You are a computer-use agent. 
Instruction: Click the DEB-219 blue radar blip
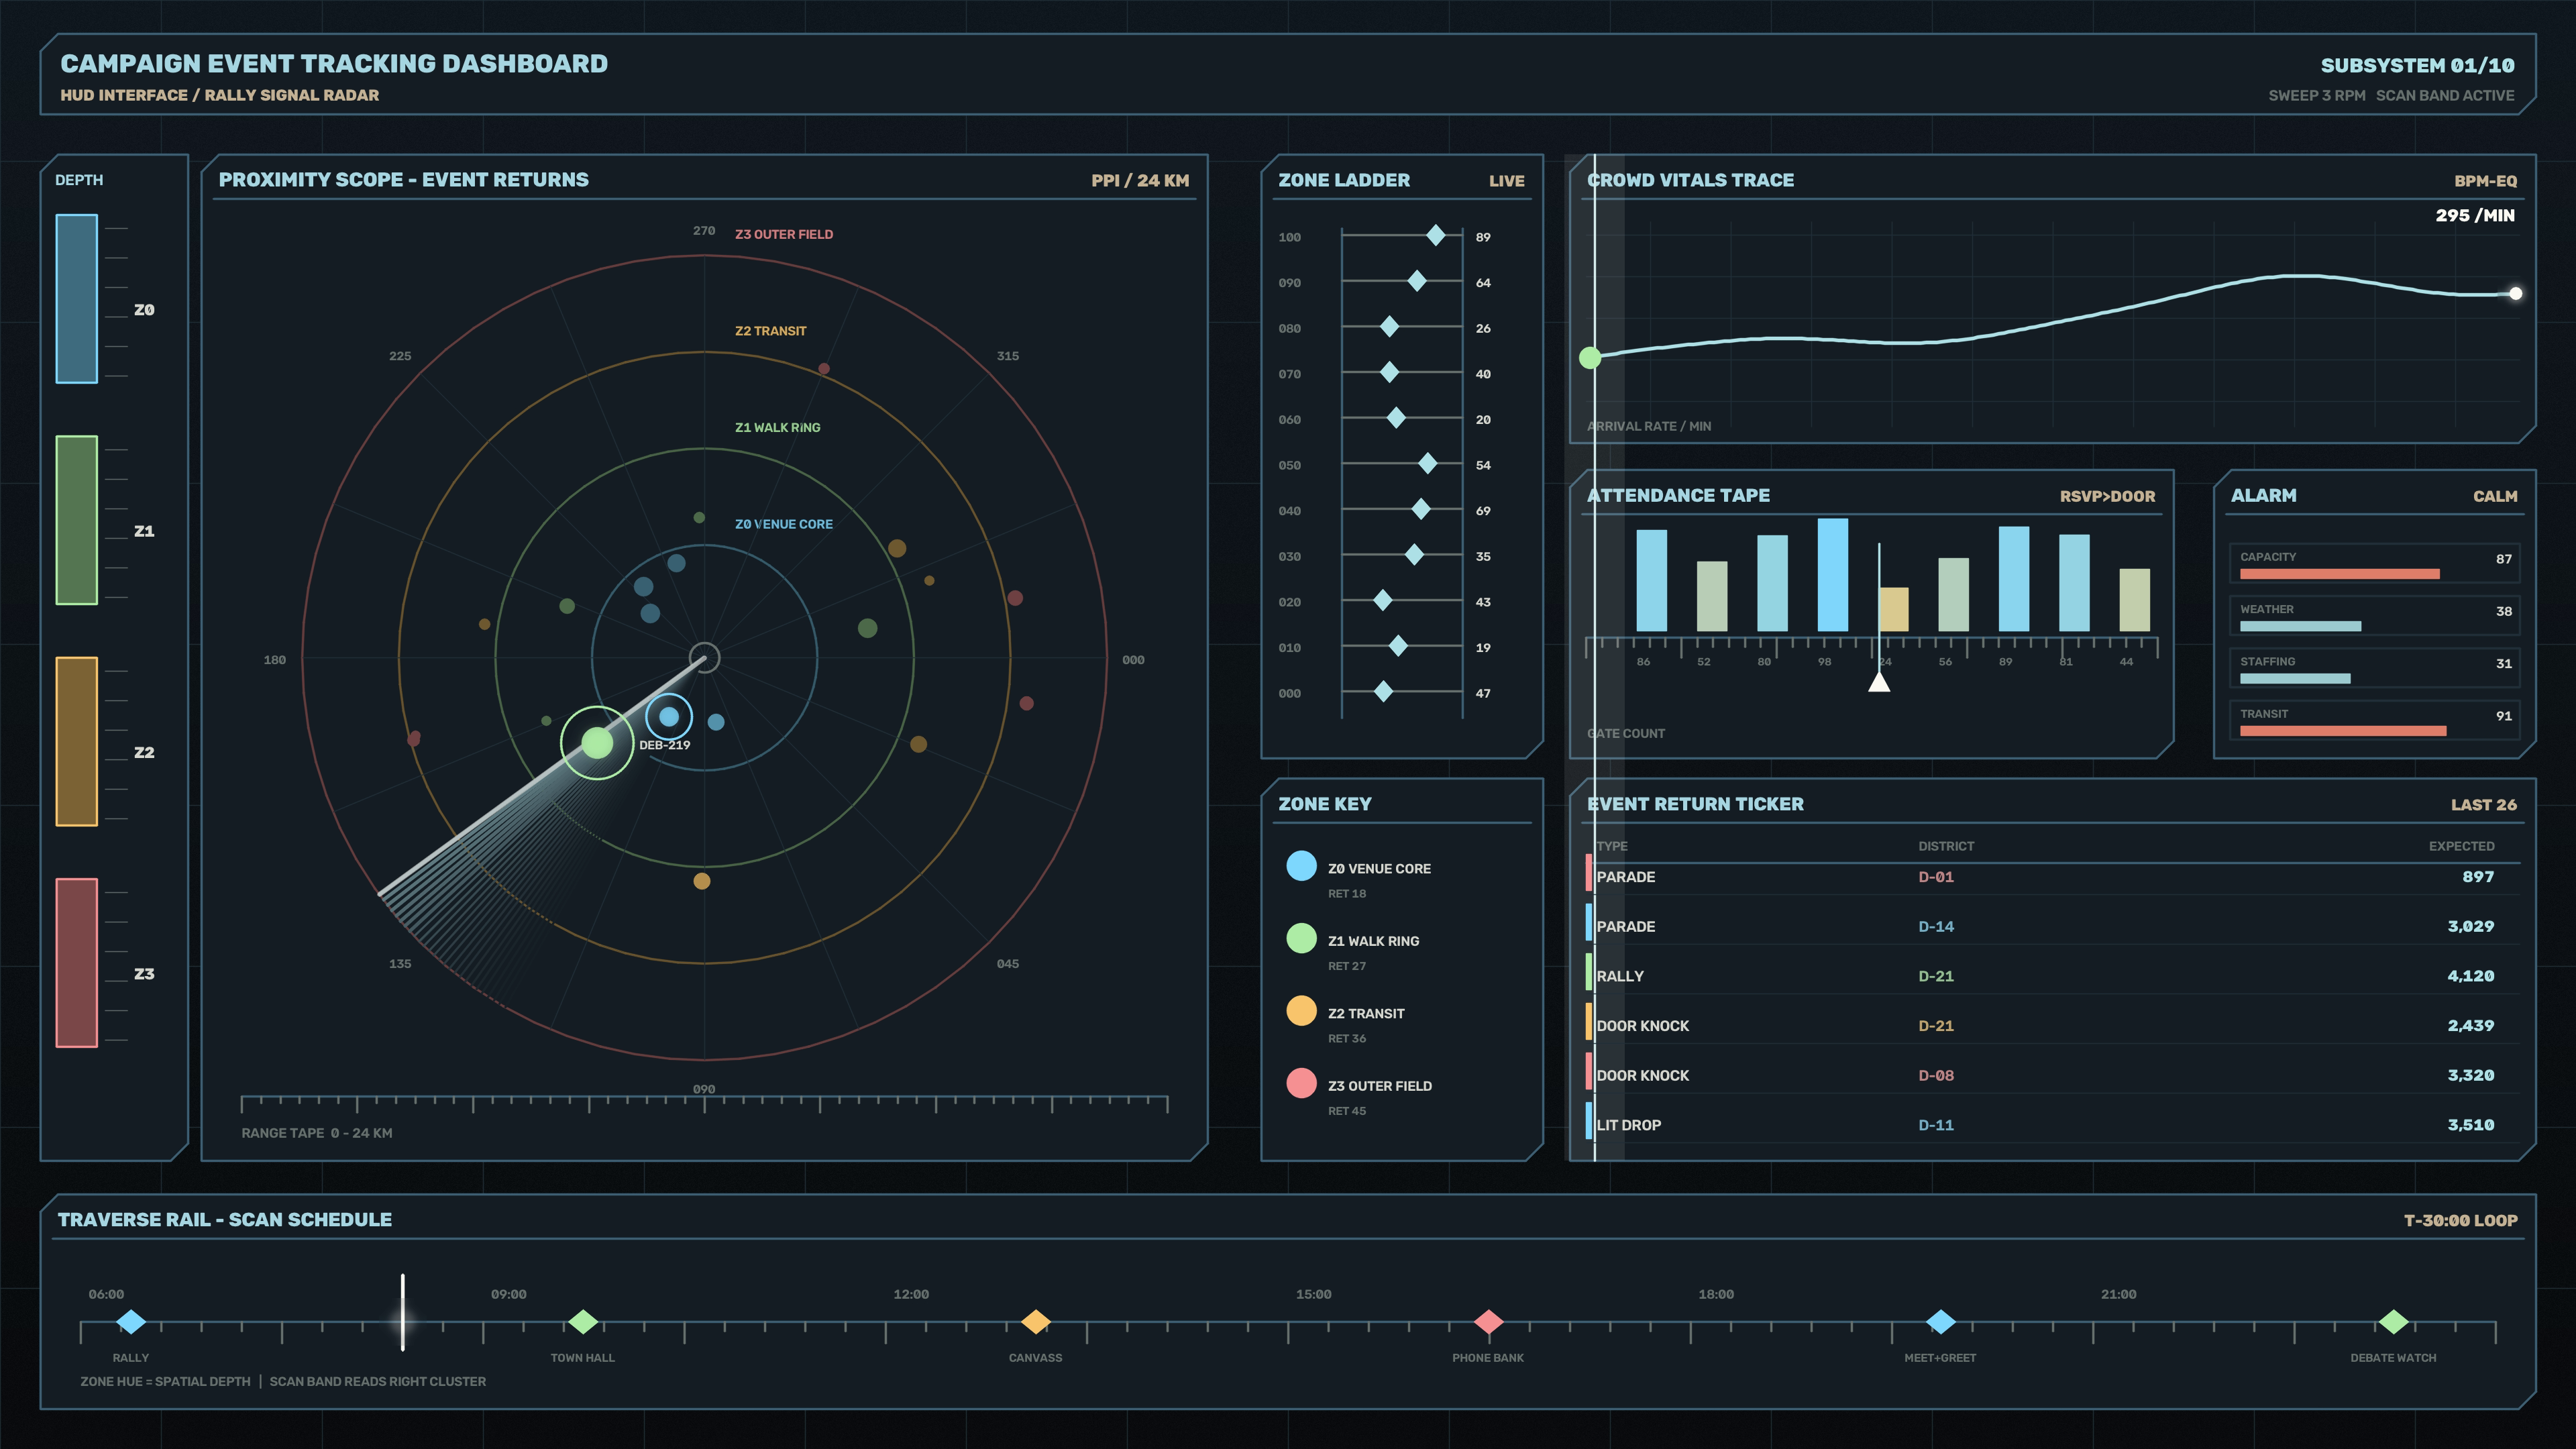(669, 716)
